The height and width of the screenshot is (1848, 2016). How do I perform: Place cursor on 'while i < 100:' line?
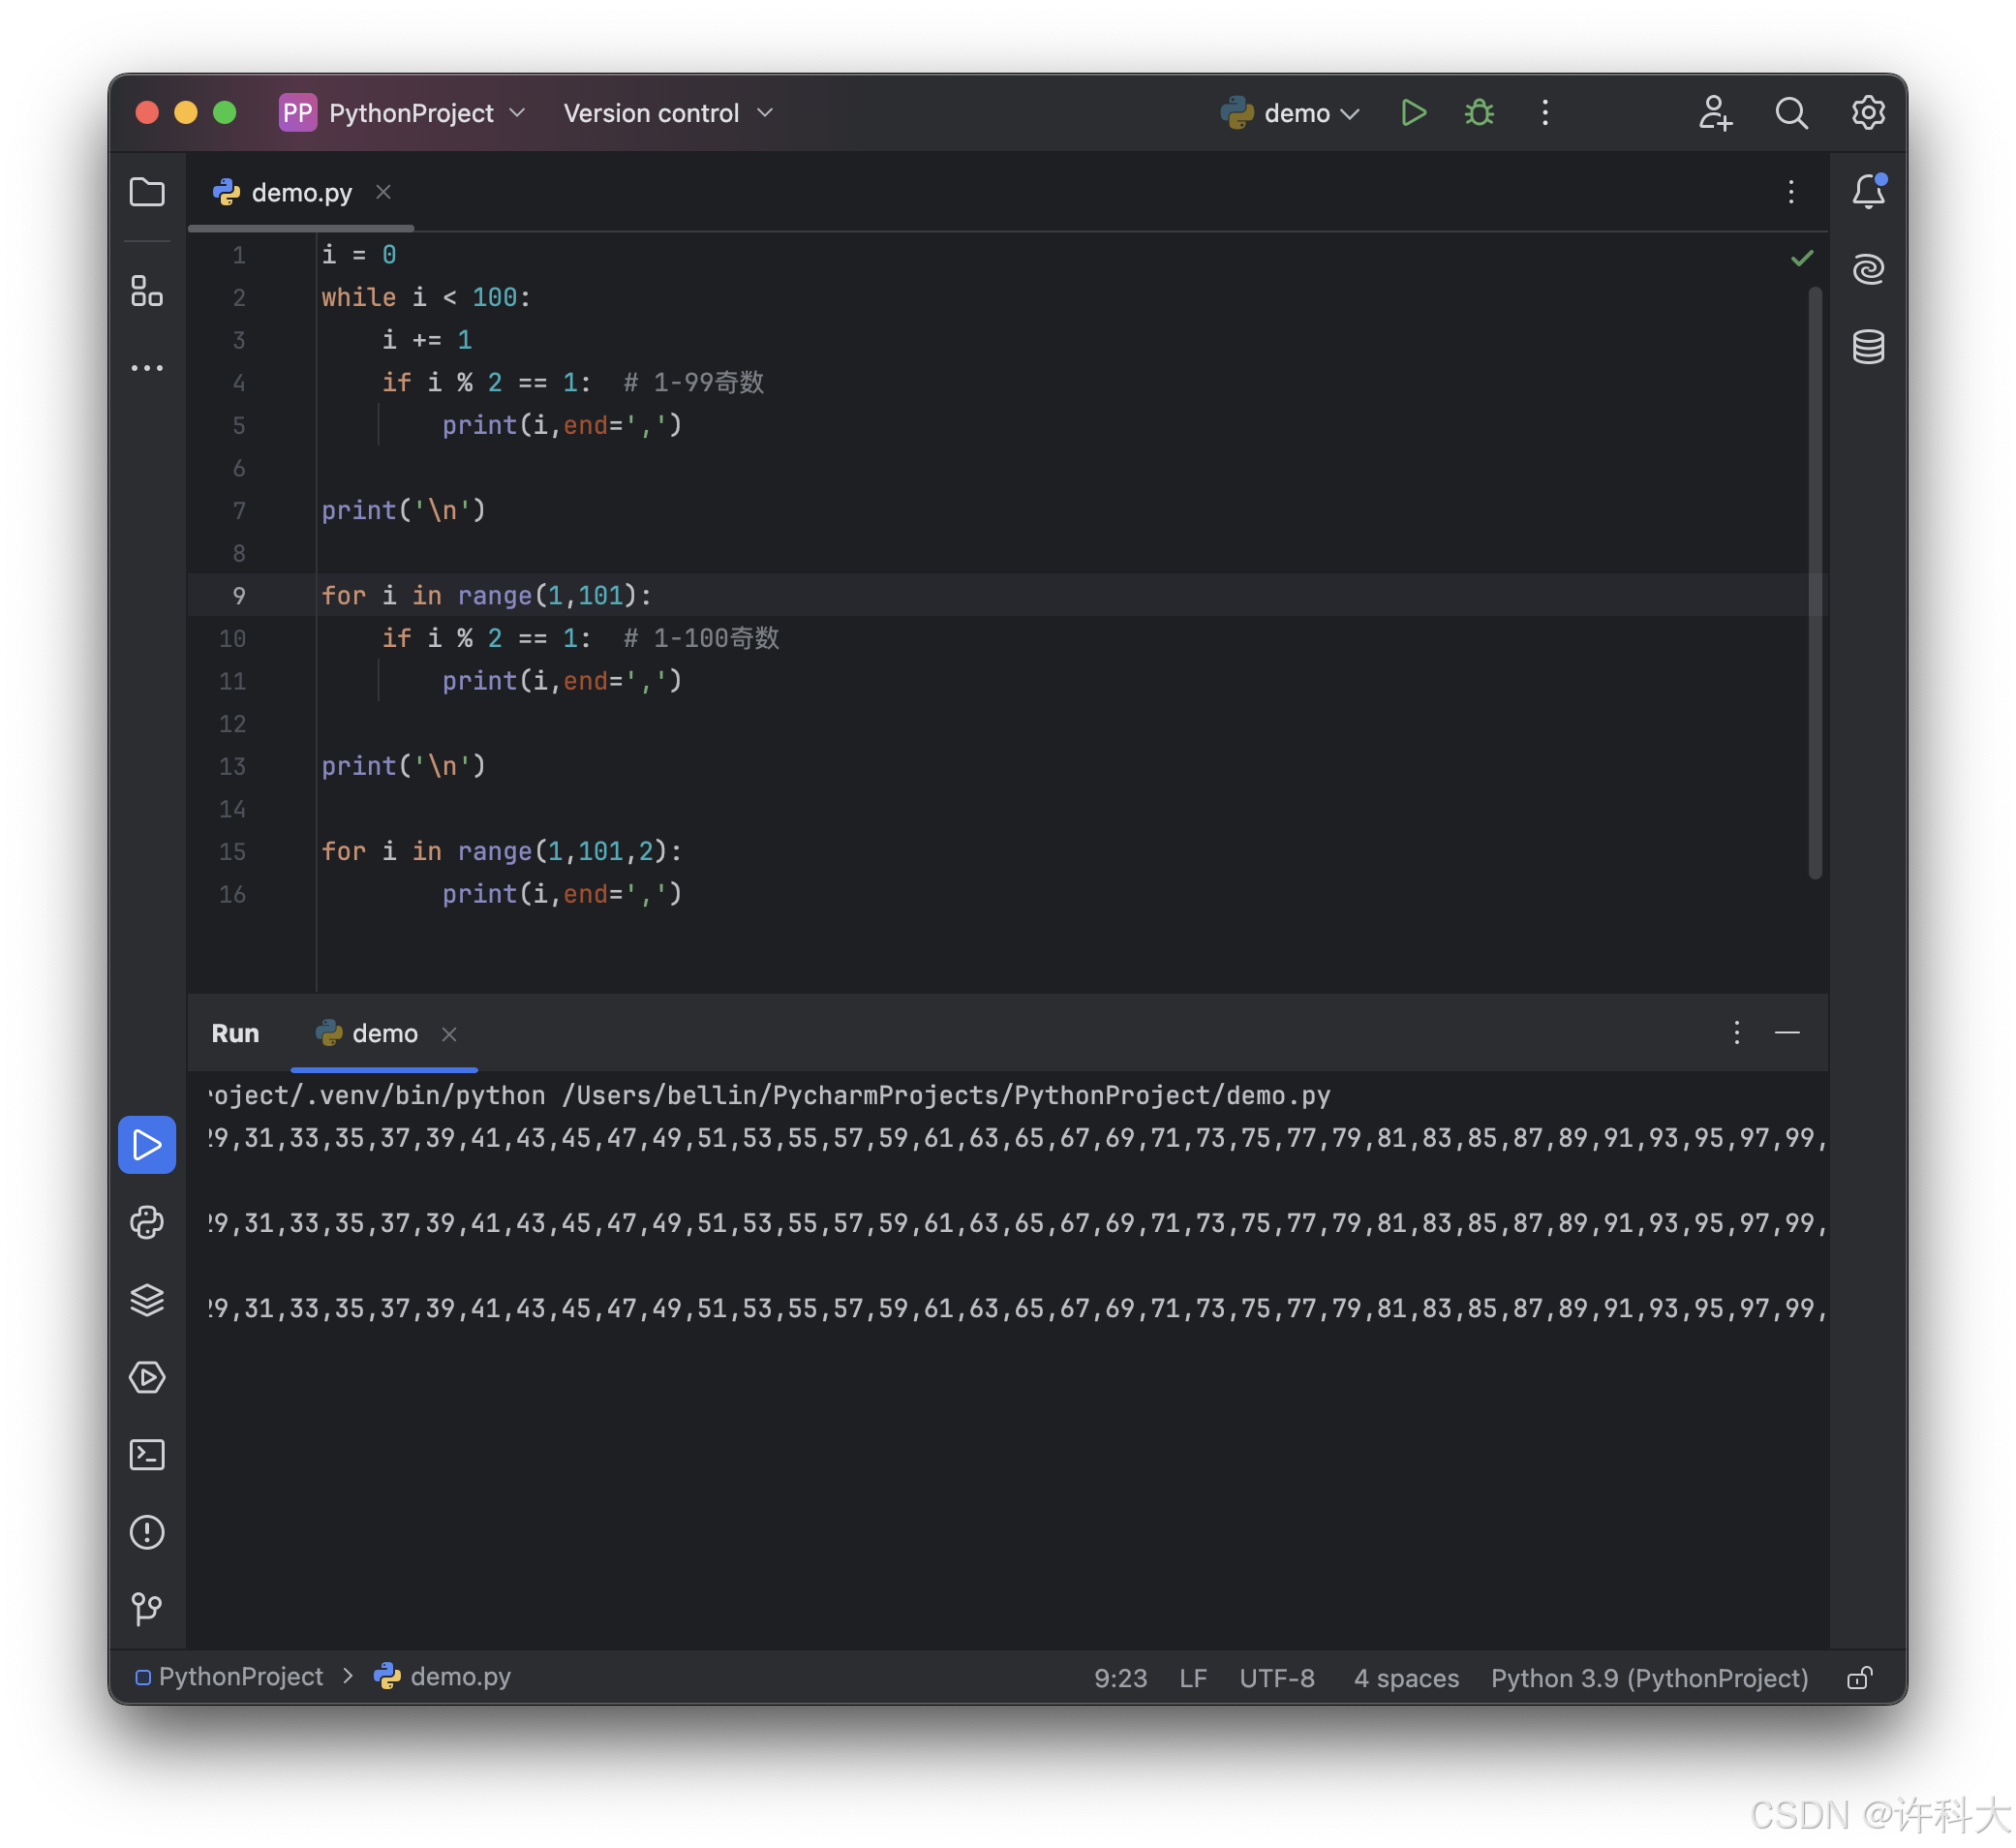(x=426, y=297)
